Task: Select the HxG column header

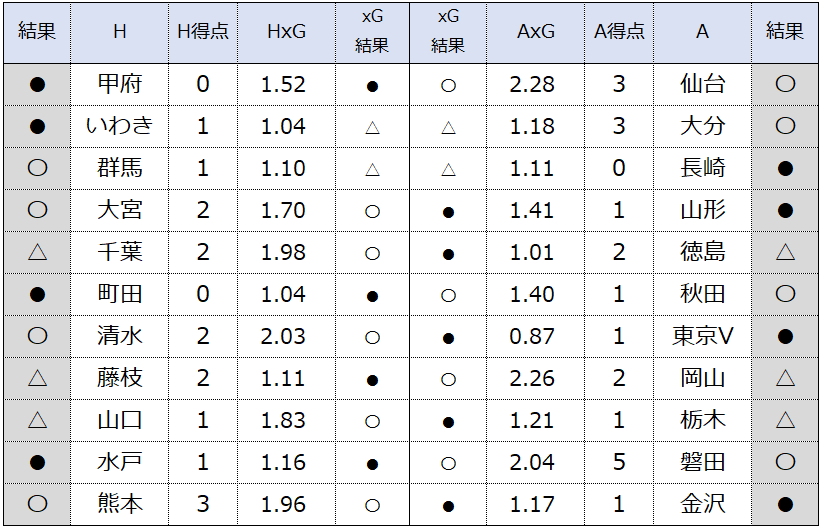Action: (x=286, y=33)
